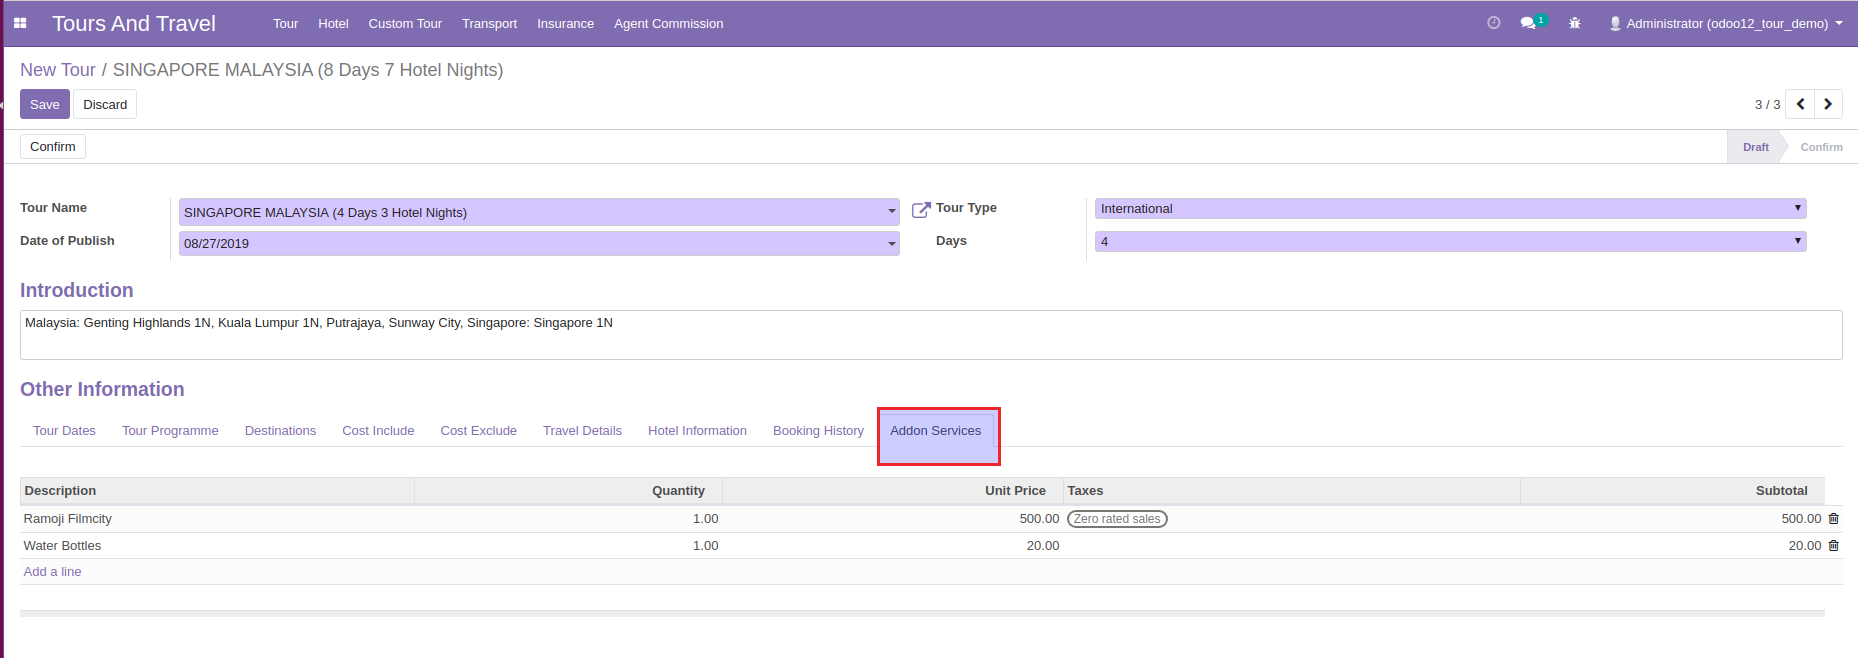Switch to the Tour Programme tab
This screenshot has height=658, width=1858.
coord(170,431)
